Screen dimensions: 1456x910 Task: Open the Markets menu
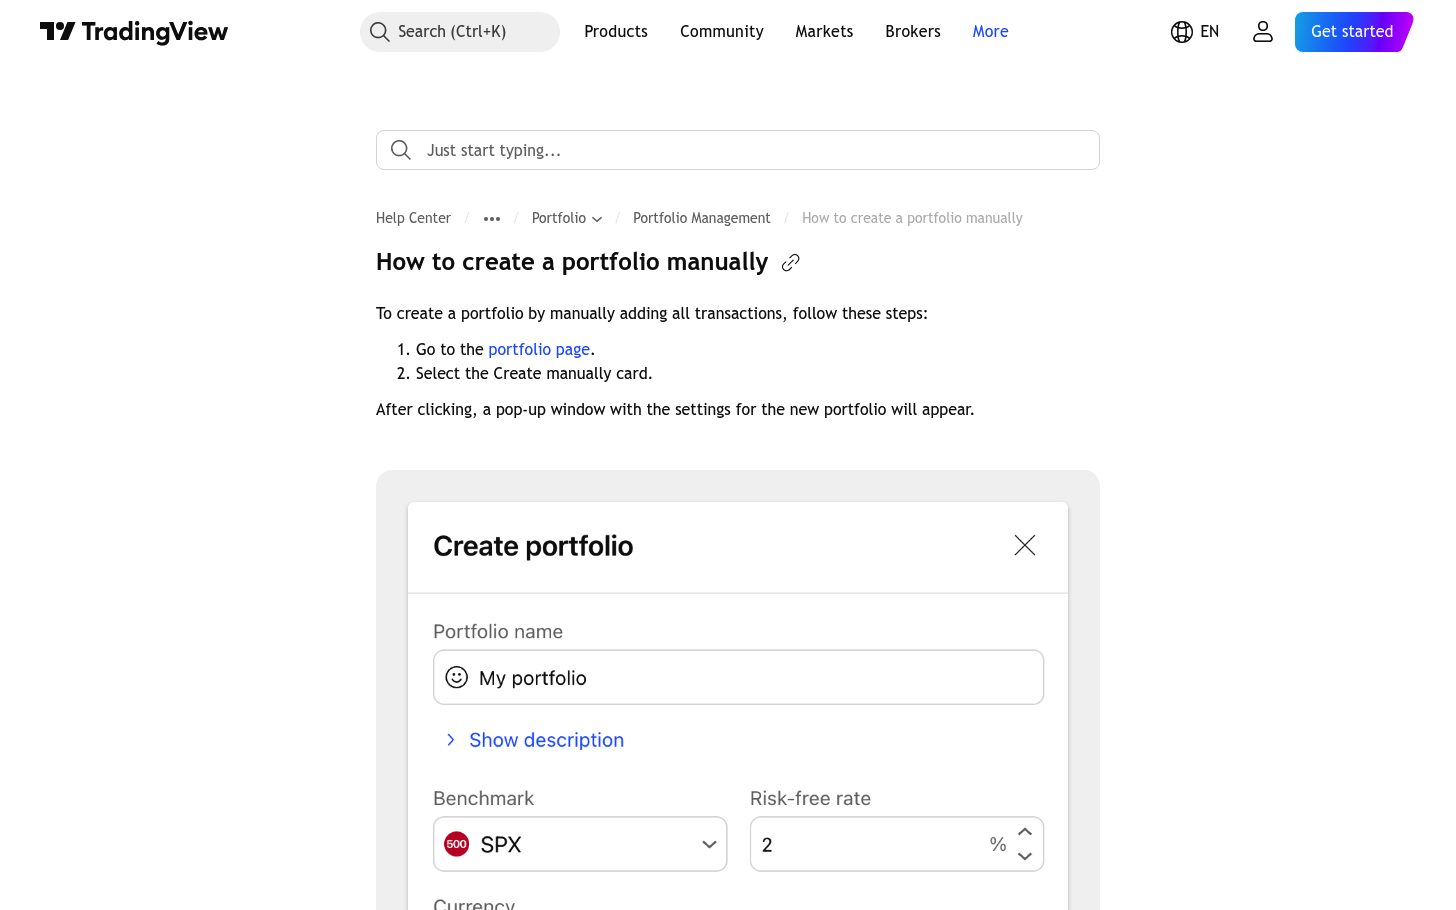tap(824, 32)
